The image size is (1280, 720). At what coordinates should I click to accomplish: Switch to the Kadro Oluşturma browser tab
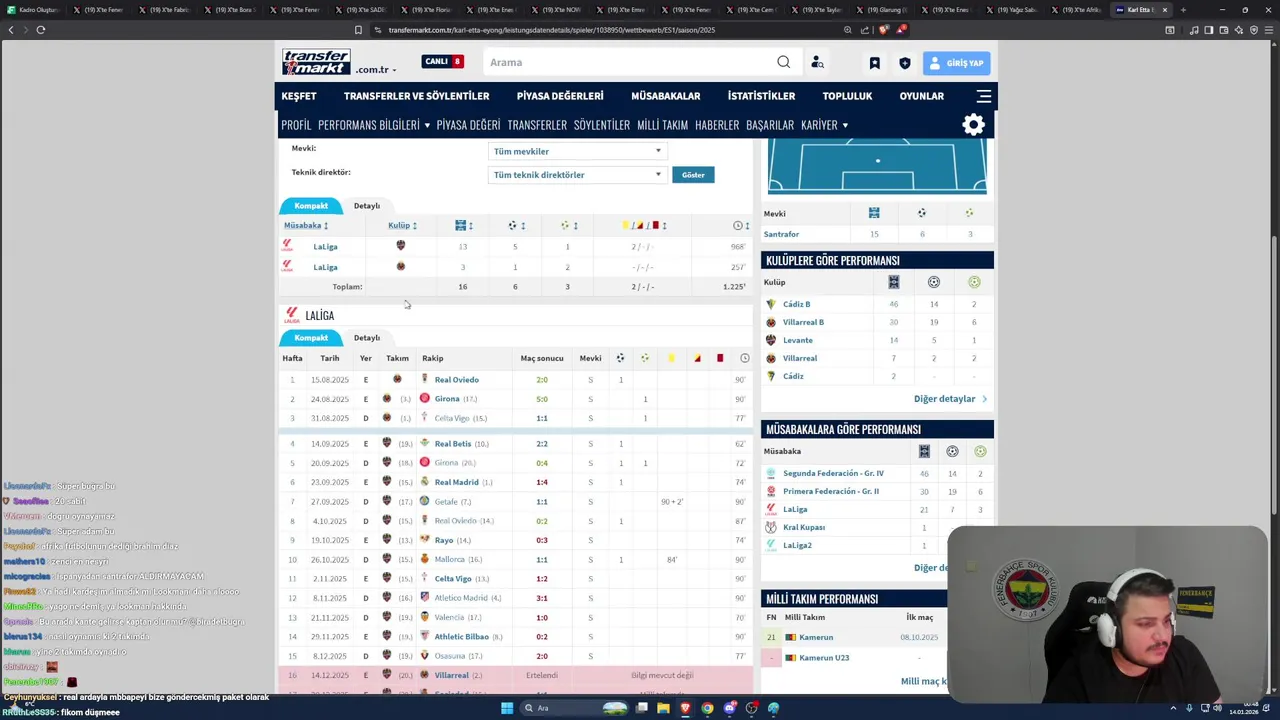pyautogui.click(x=33, y=10)
